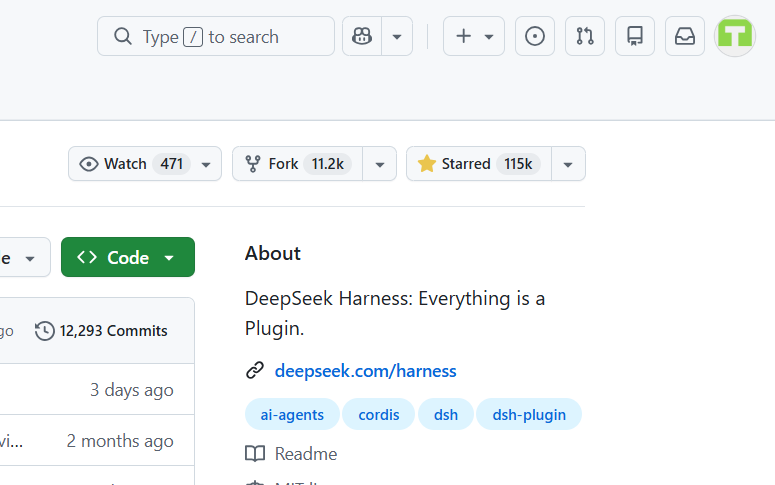This screenshot has height=485, width=775.
Task: Click the Fork button
Action: pyautogui.click(x=298, y=164)
